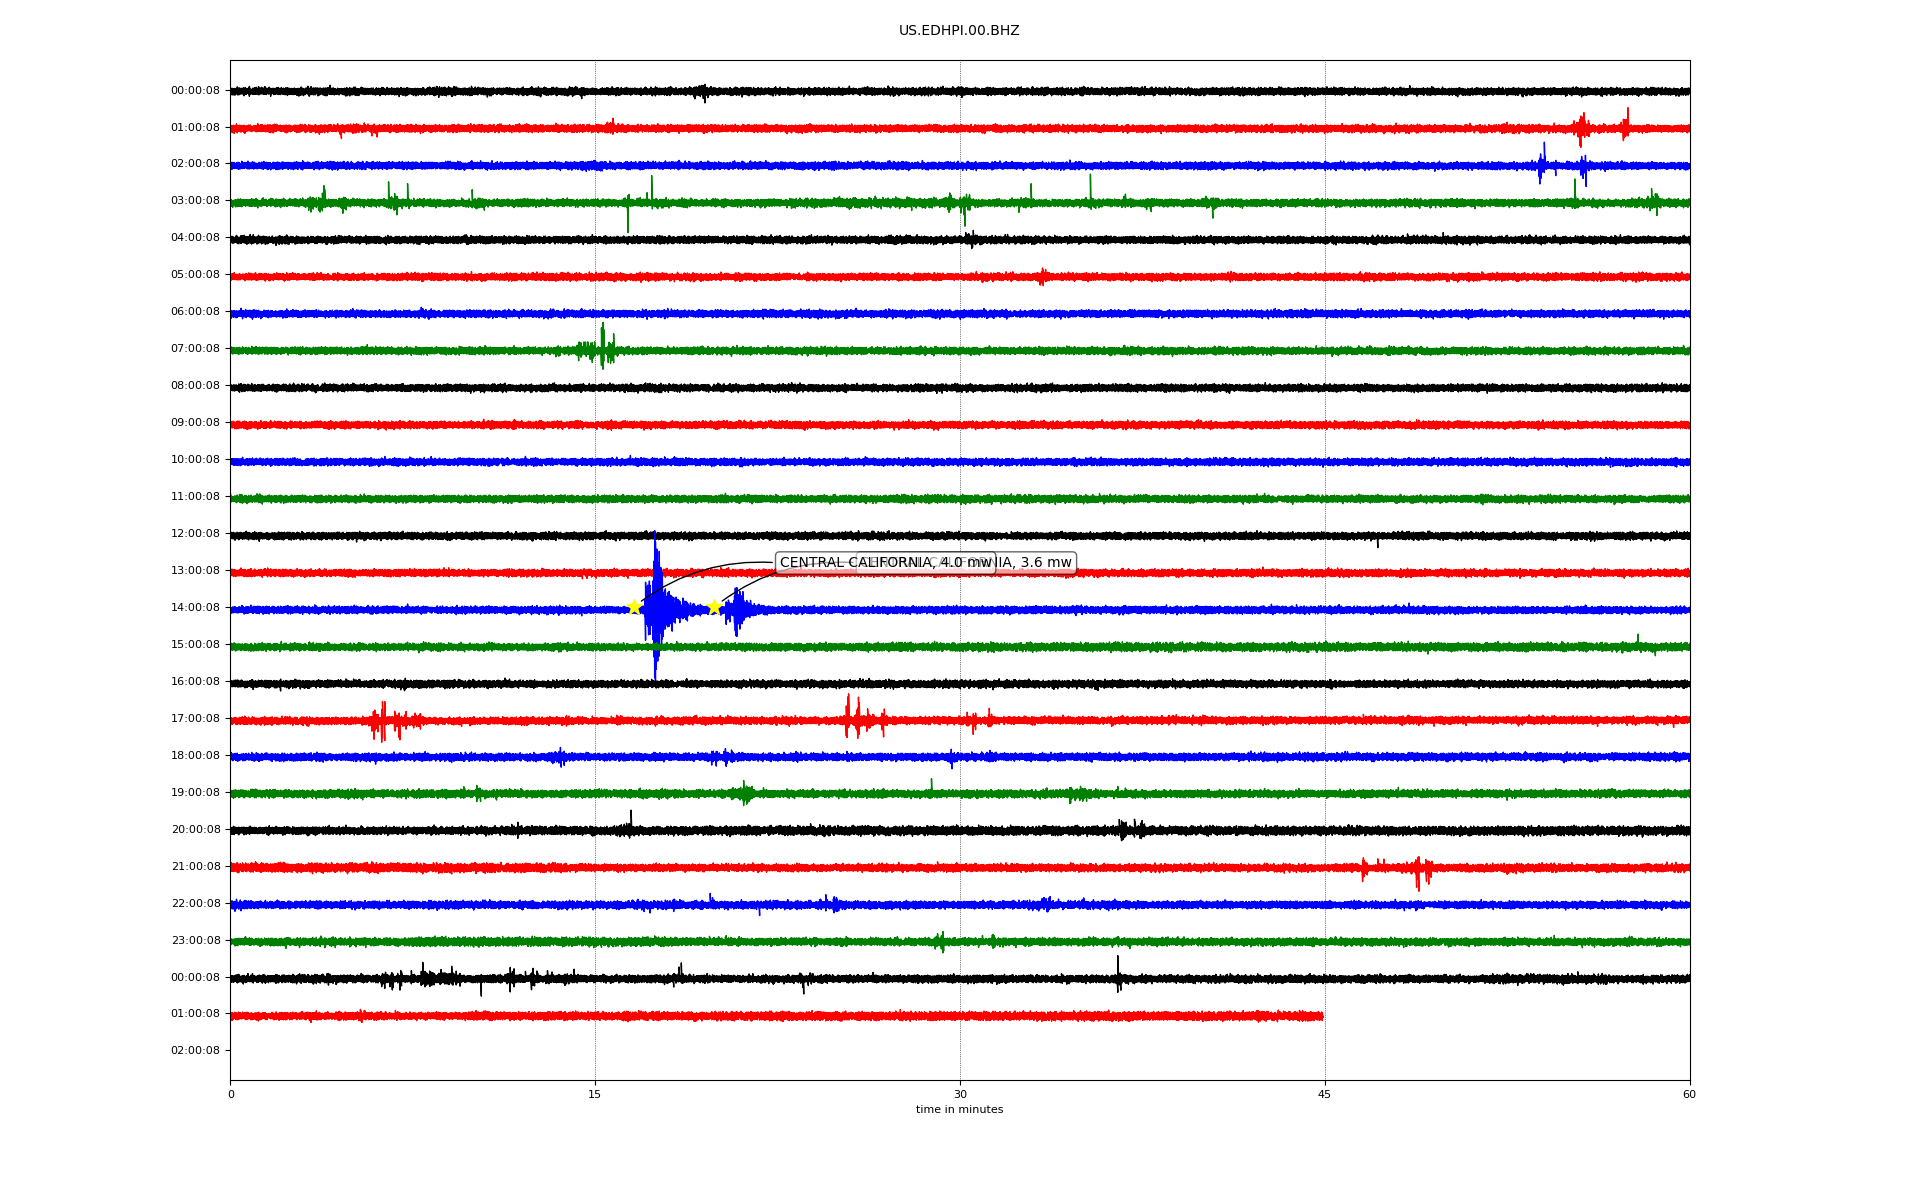Screen dimensions: 1920x1200
Task: Click the end of the last red trace
Action: coord(1322,1016)
